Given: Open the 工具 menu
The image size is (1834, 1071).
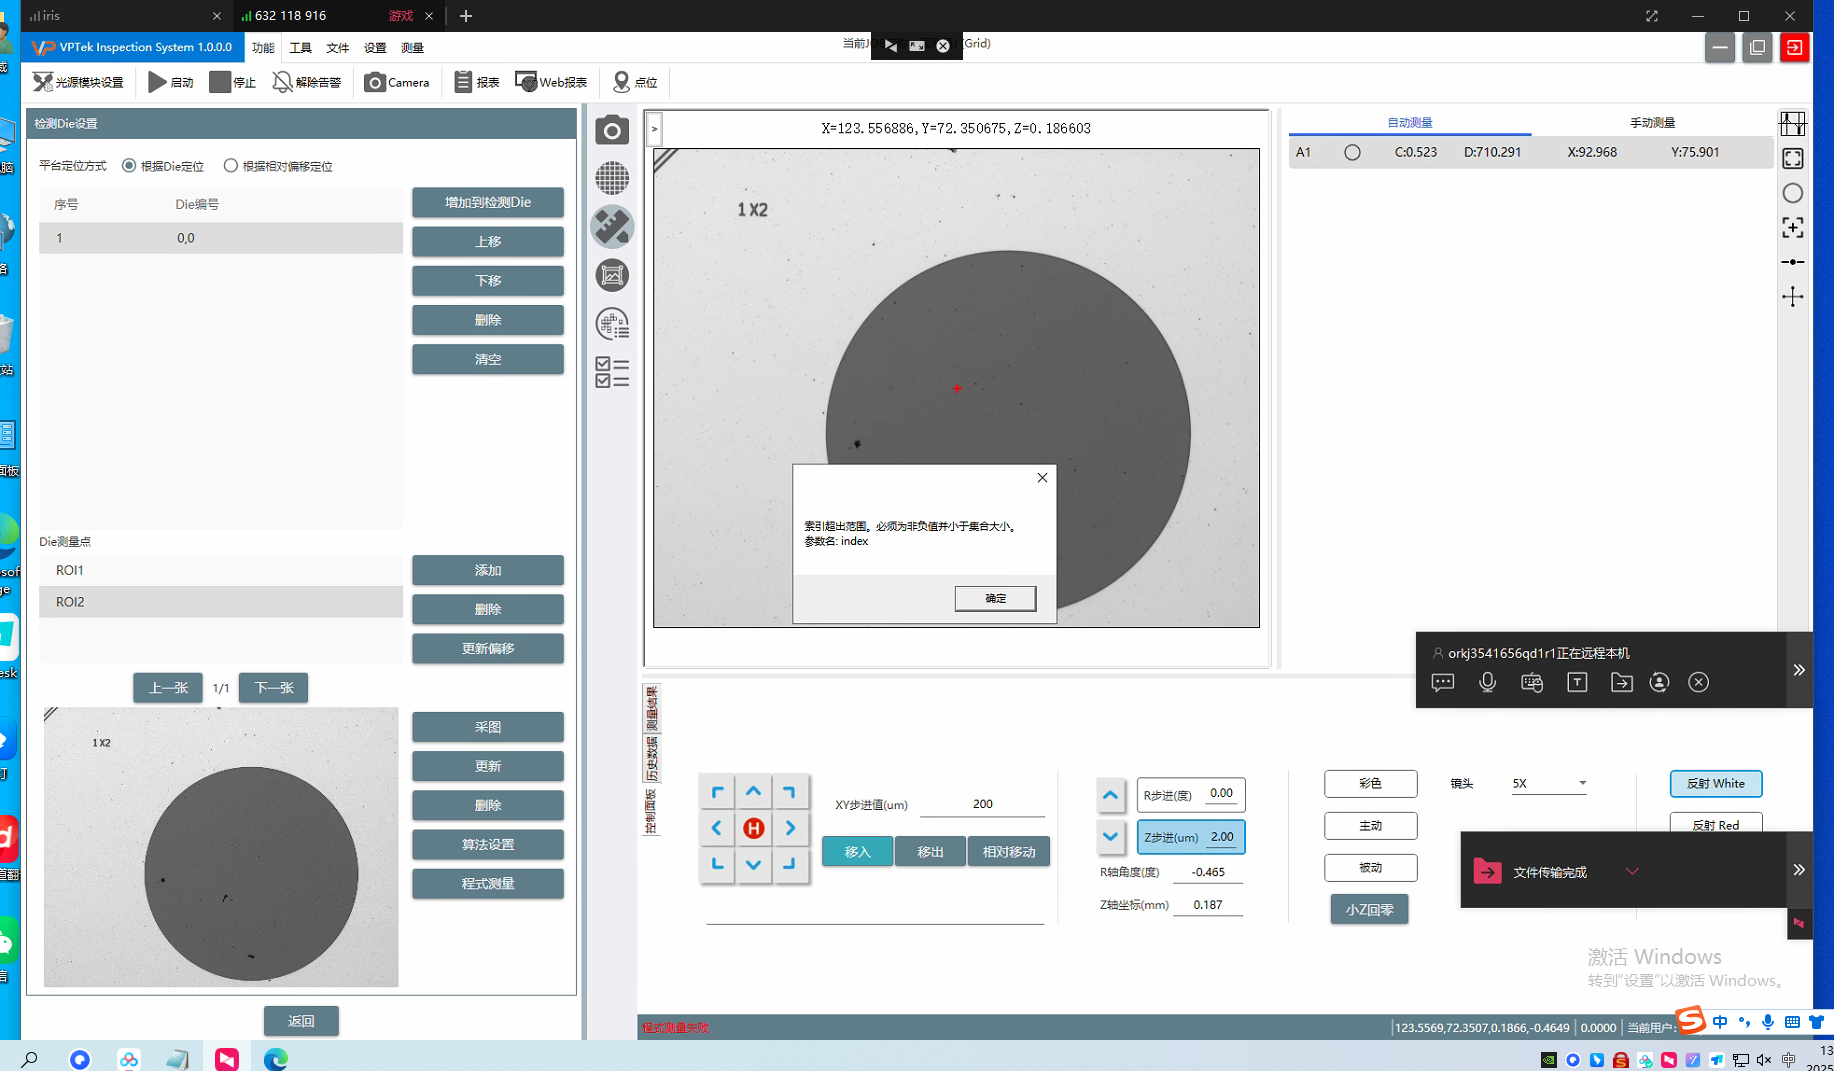Looking at the screenshot, I should [300, 48].
